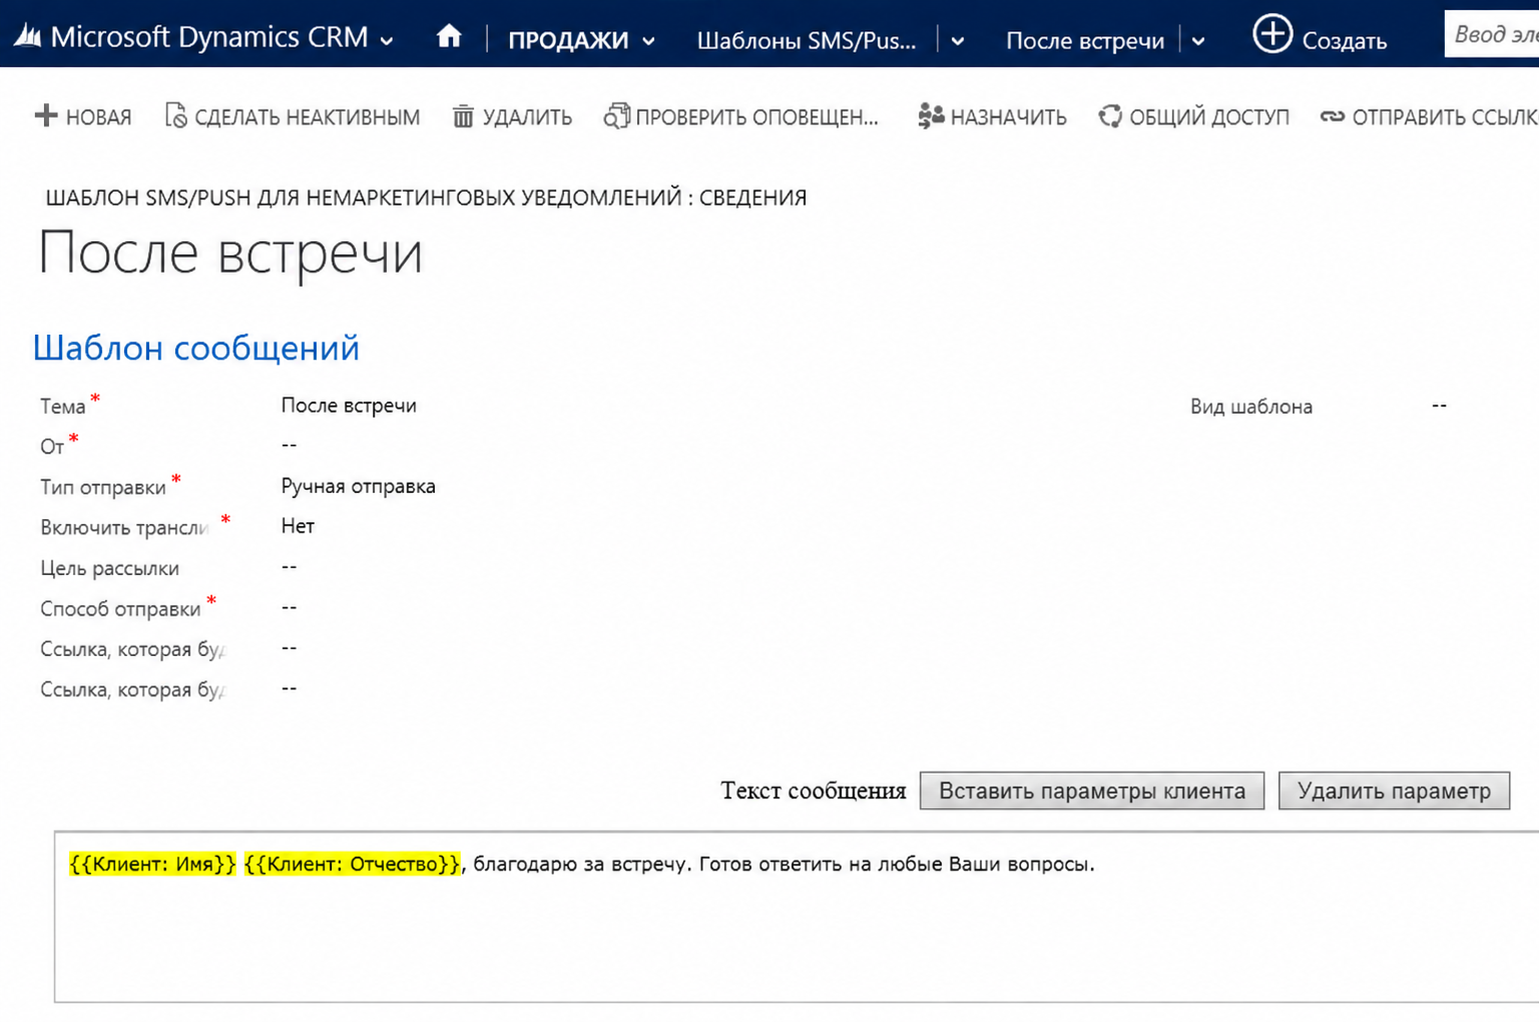This screenshot has height=1022, width=1539.
Task: Open the Тип отправки value Ручная отправка
Action: point(358,486)
